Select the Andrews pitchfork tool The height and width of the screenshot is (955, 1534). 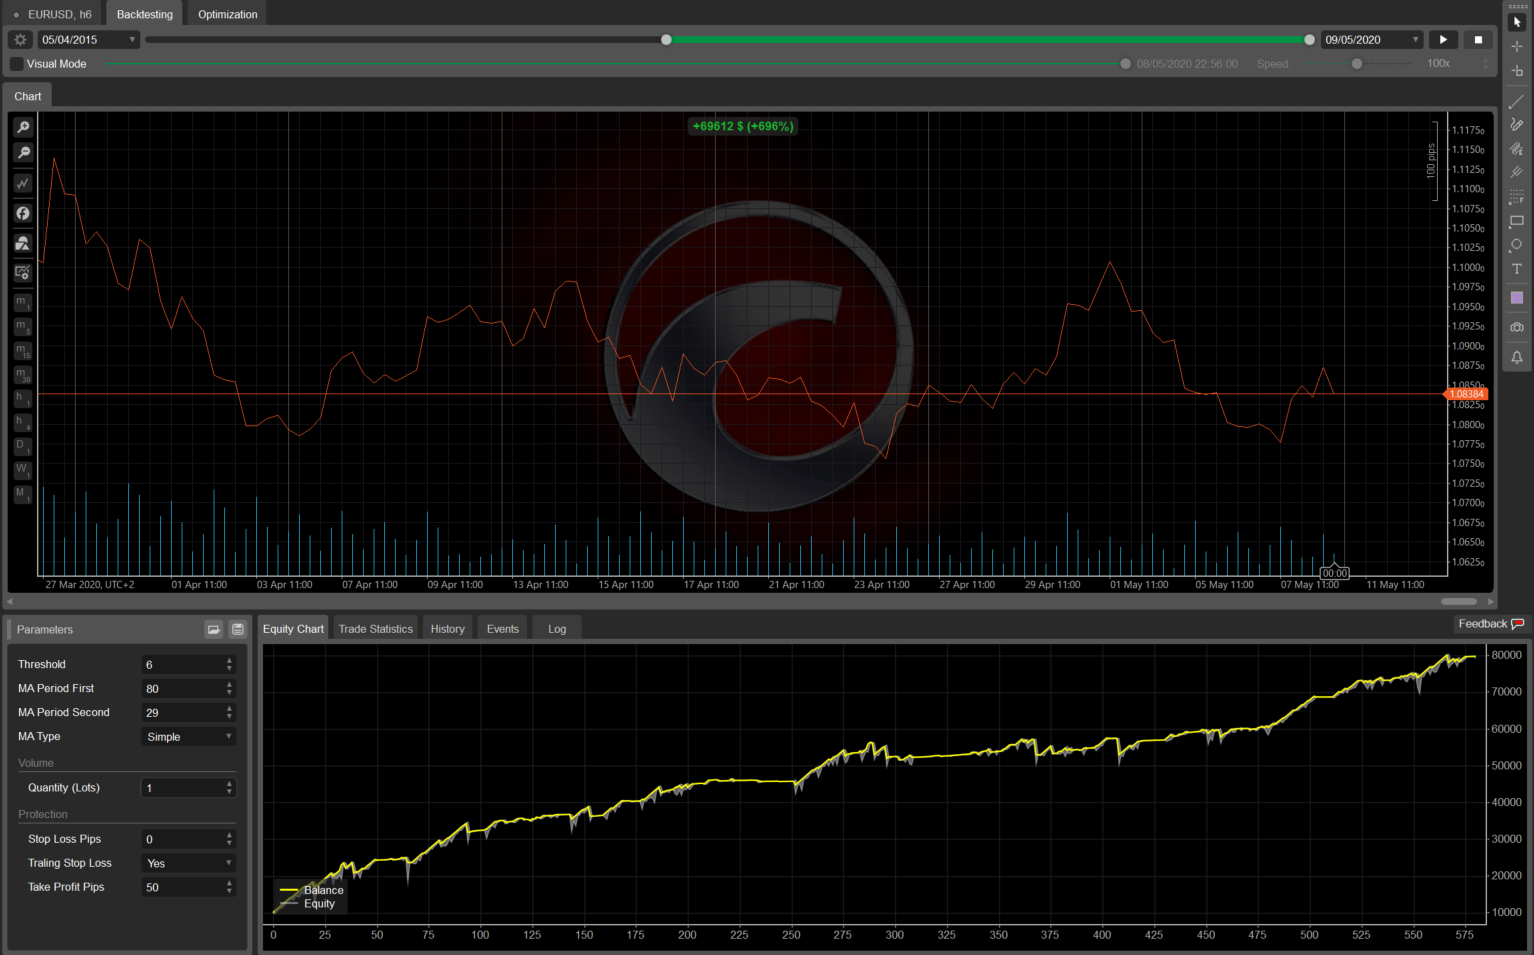tap(1517, 173)
